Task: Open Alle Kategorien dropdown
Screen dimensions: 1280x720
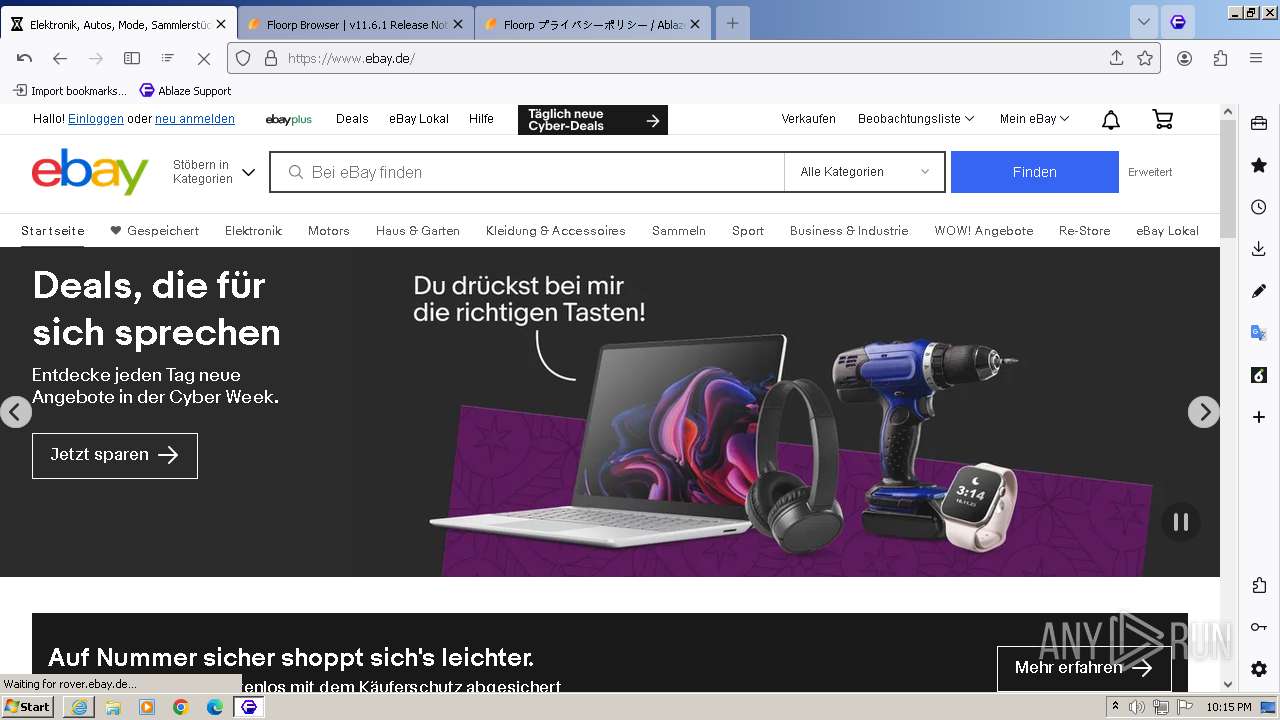Action: (864, 172)
